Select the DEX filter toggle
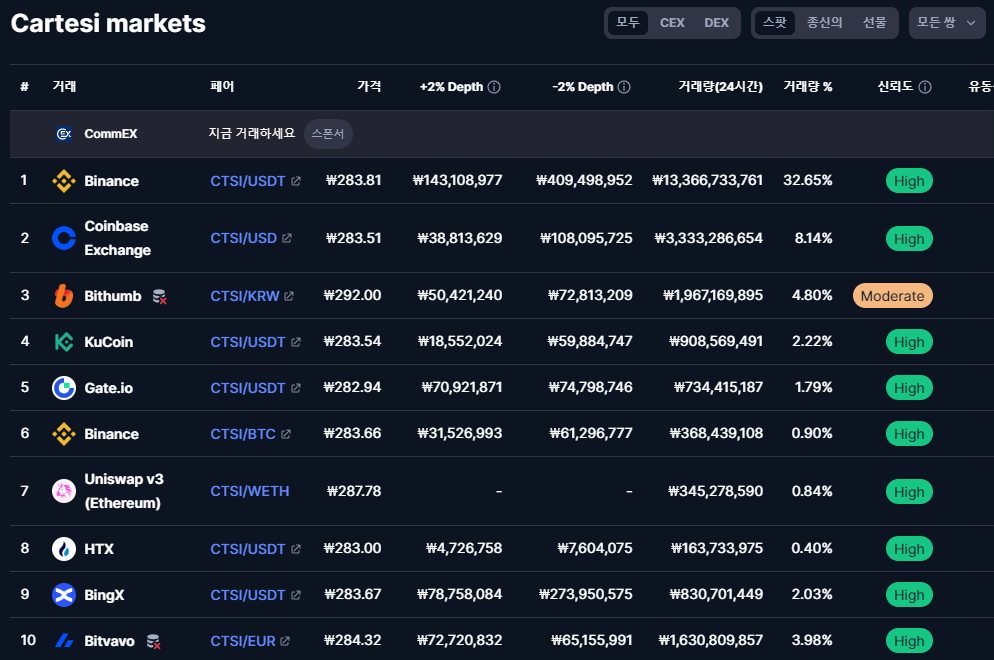This screenshot has width=994, height=660. point(716,23)
